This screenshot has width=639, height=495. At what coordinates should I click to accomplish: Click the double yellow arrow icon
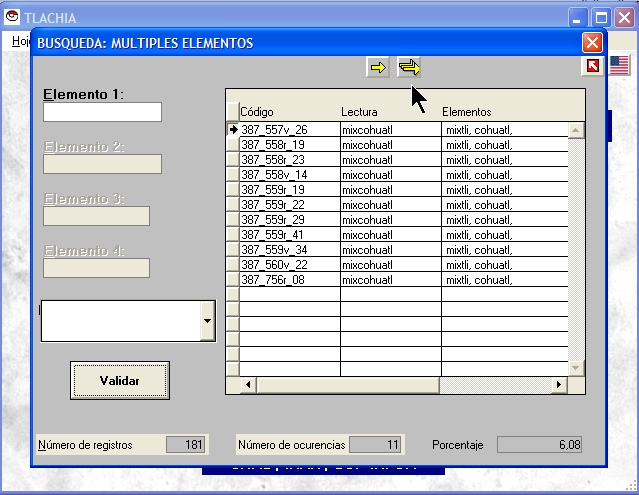point(409,67)
